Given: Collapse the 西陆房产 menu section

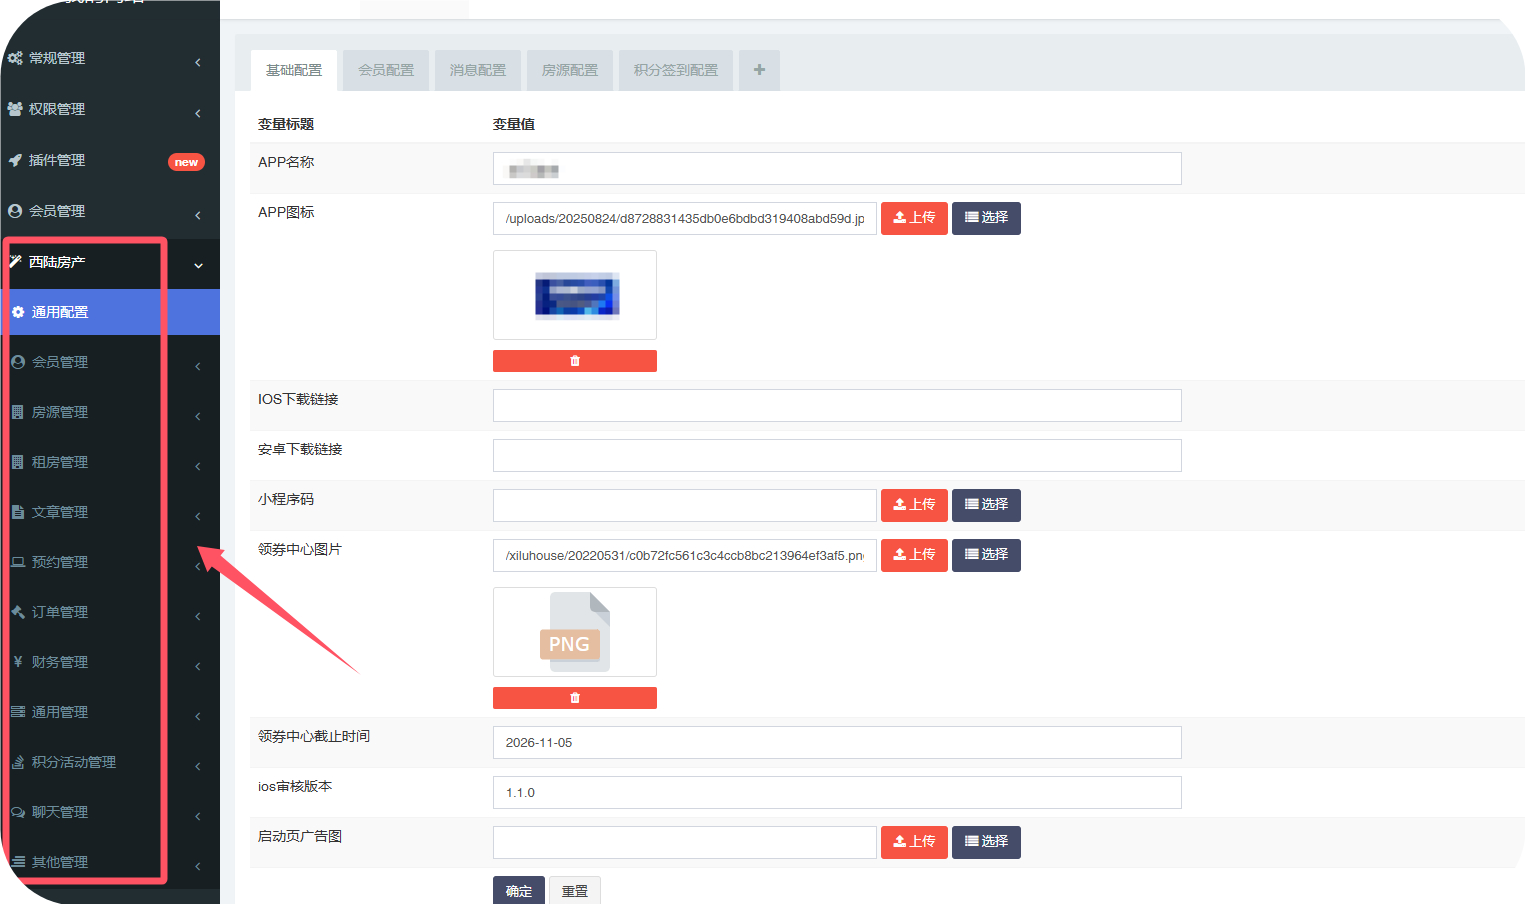Looking at the screenshot, I should pos(198,265).
